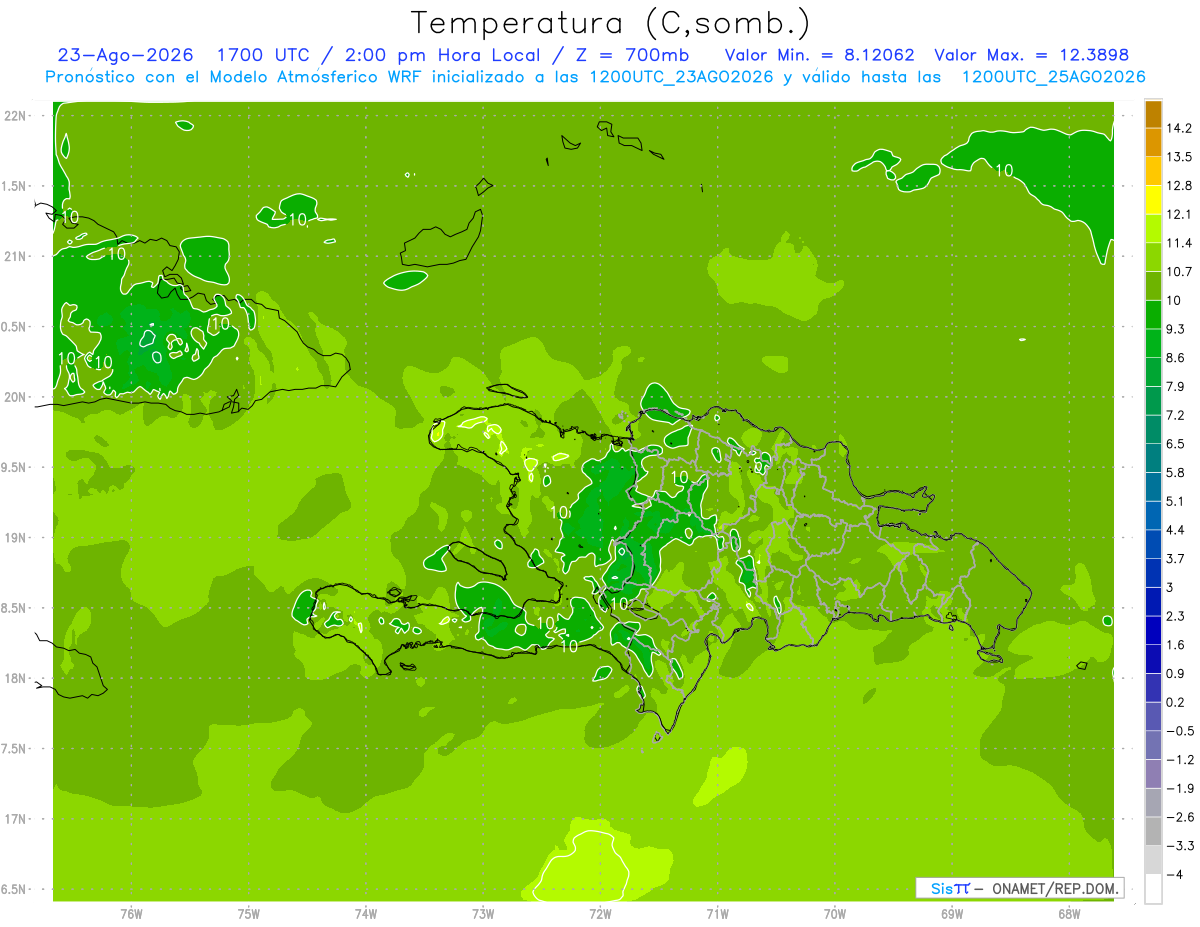Click the latitude axis label '19N'
The height and width of the screenshot is (927, 1200).
click(17, 538)
